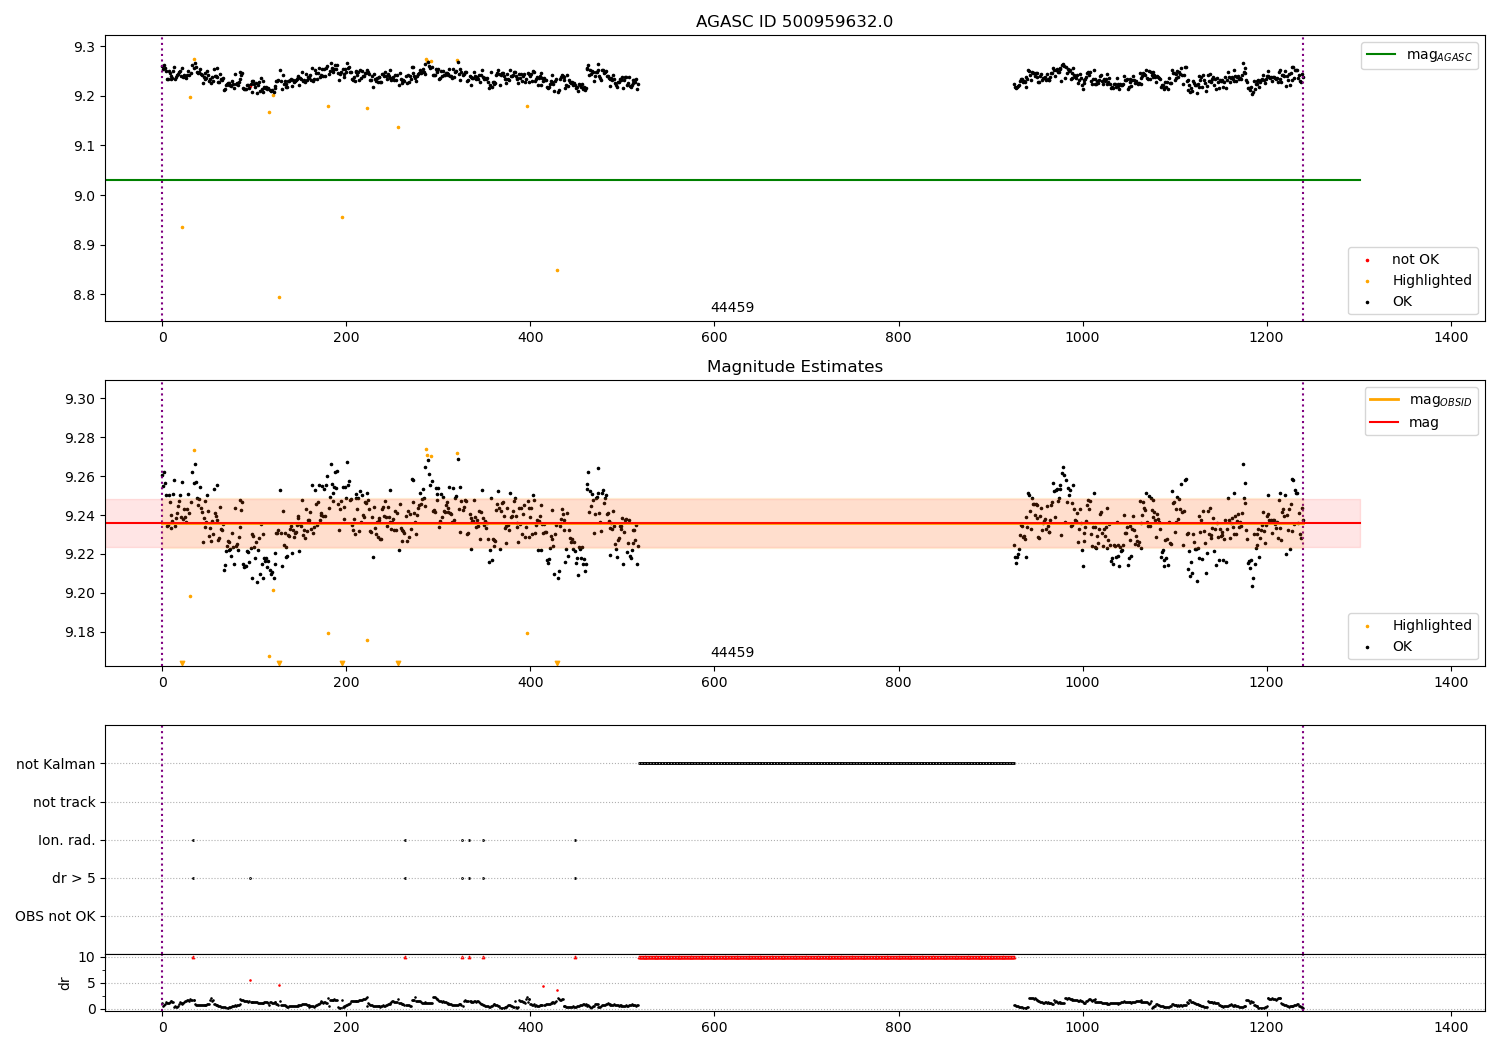Screen dimensions: 1500x1050
Task: Click the 'Ion. rad.' axis label
Action: 67,841
